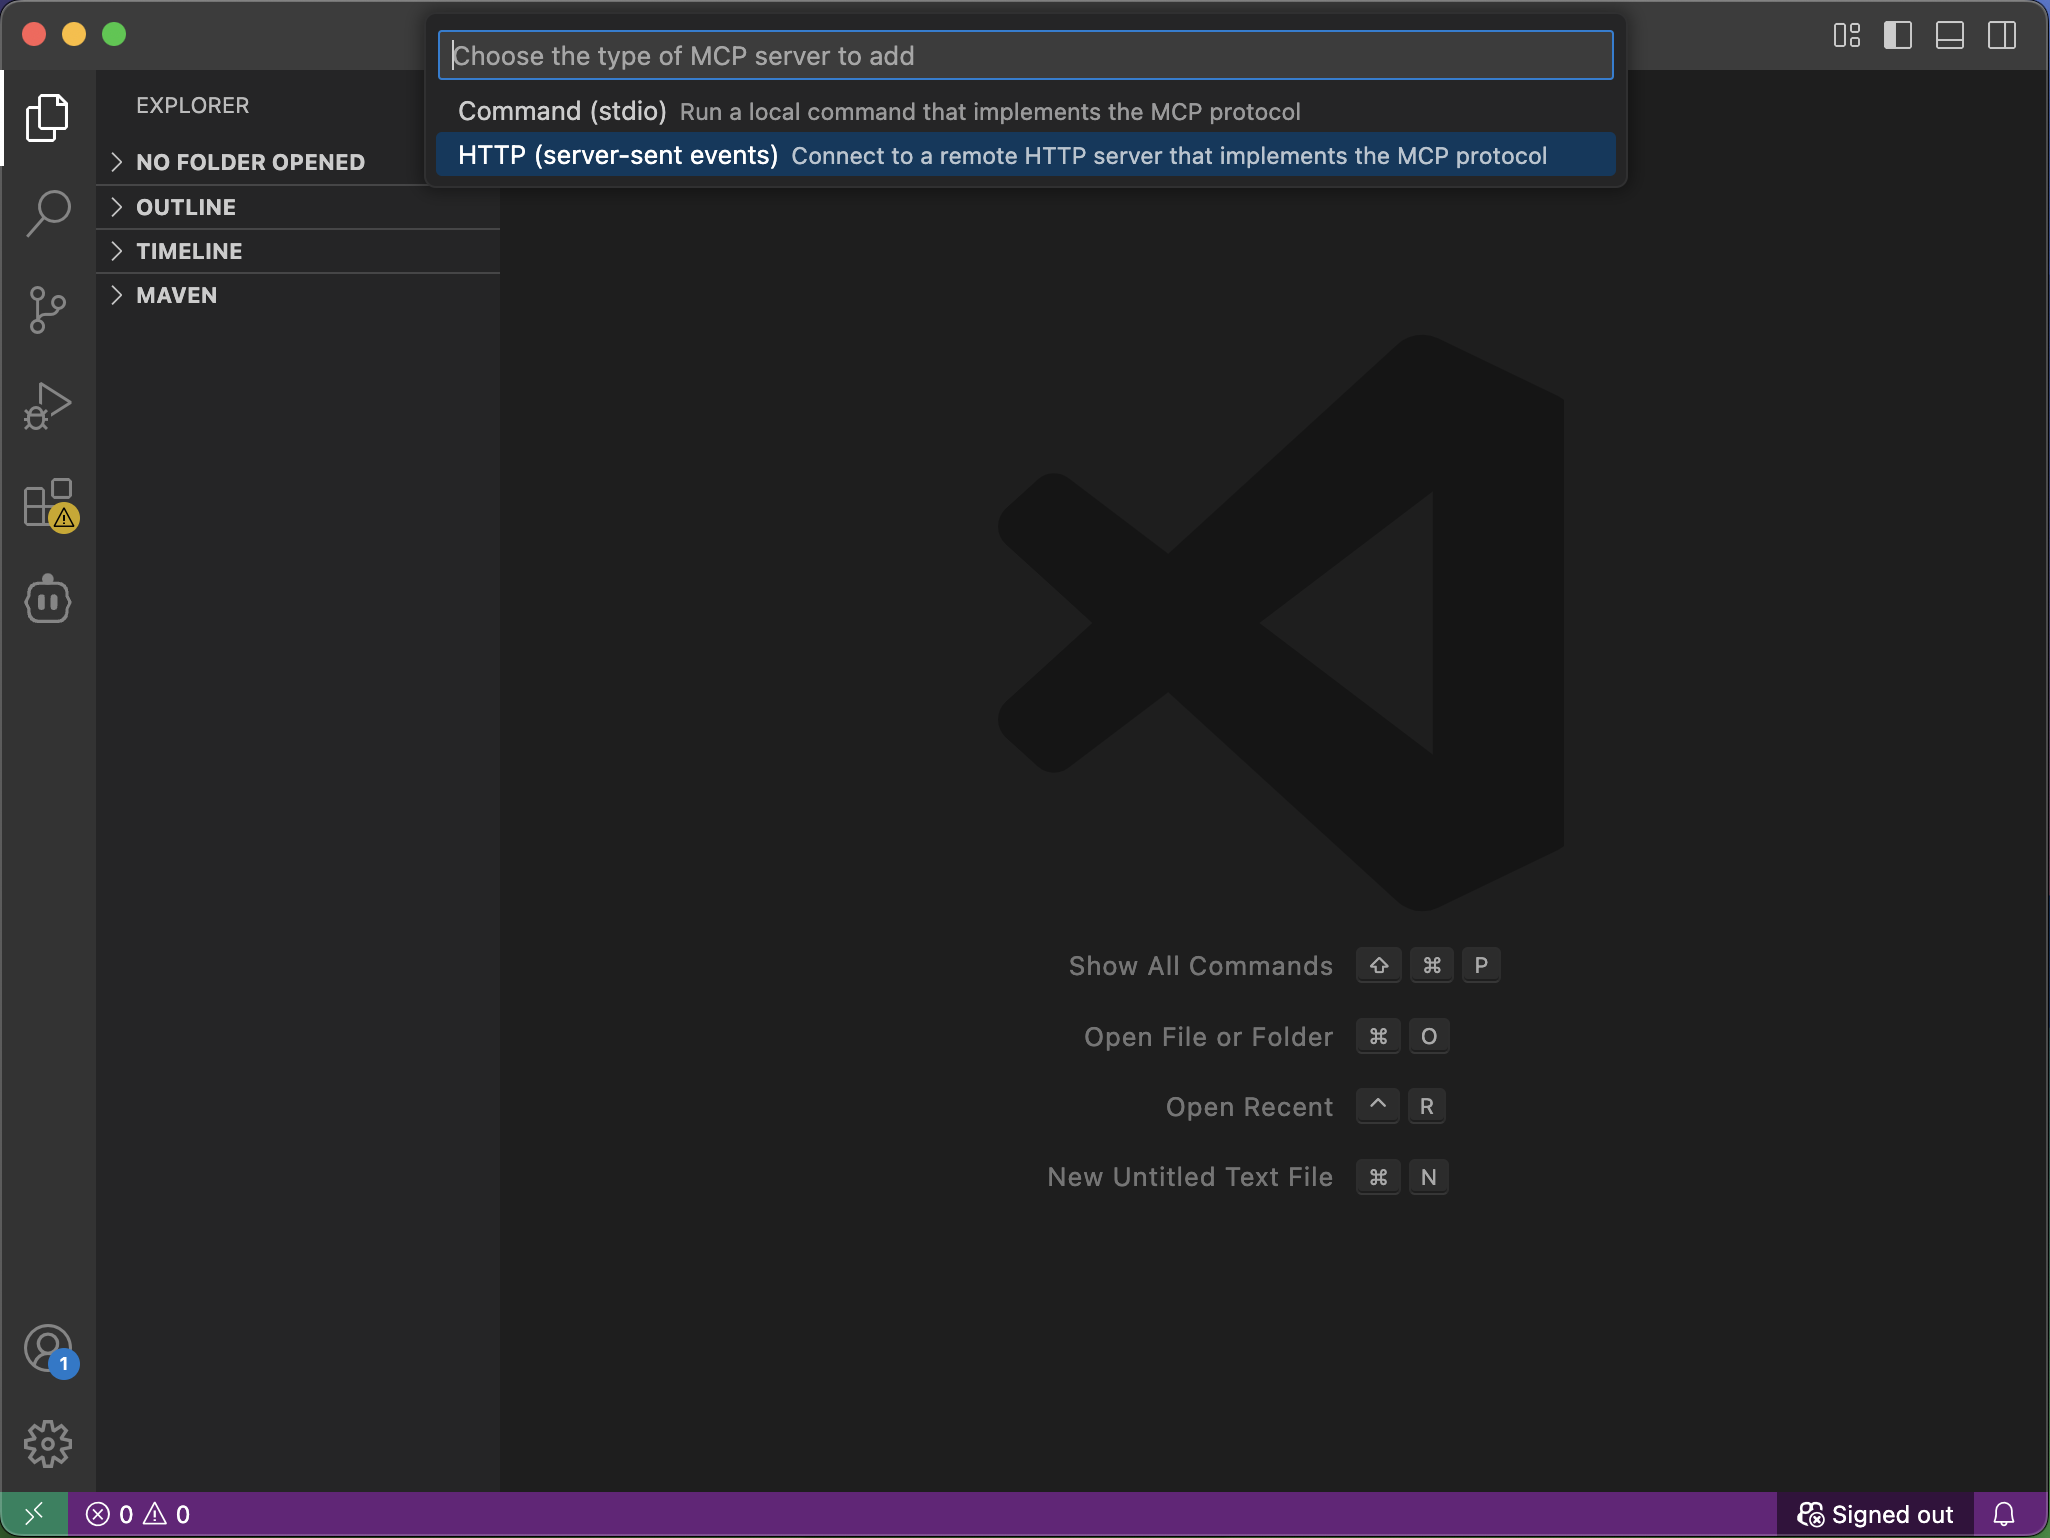Focus the MCP server type input field

pos(1026,55)
